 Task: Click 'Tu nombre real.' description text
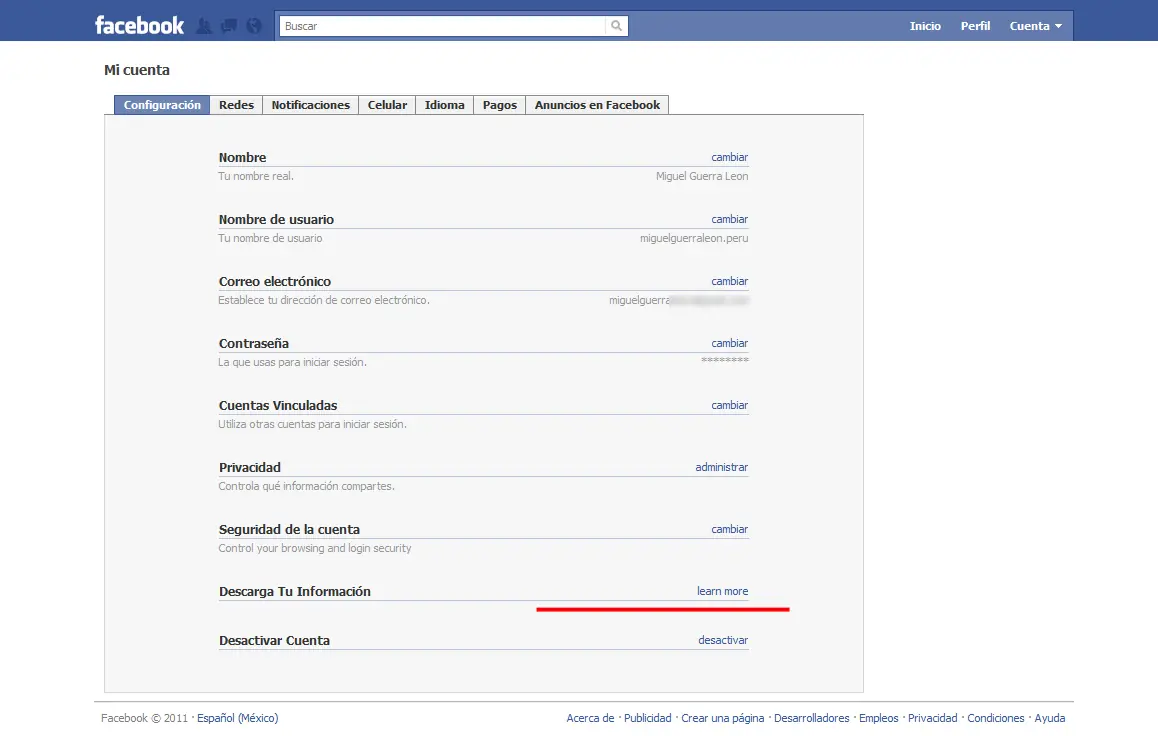point(256,176)
